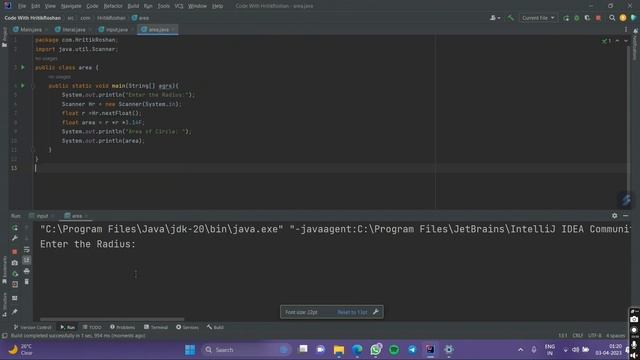Click the console horizontal scrollbar

[x=112, y=319]
